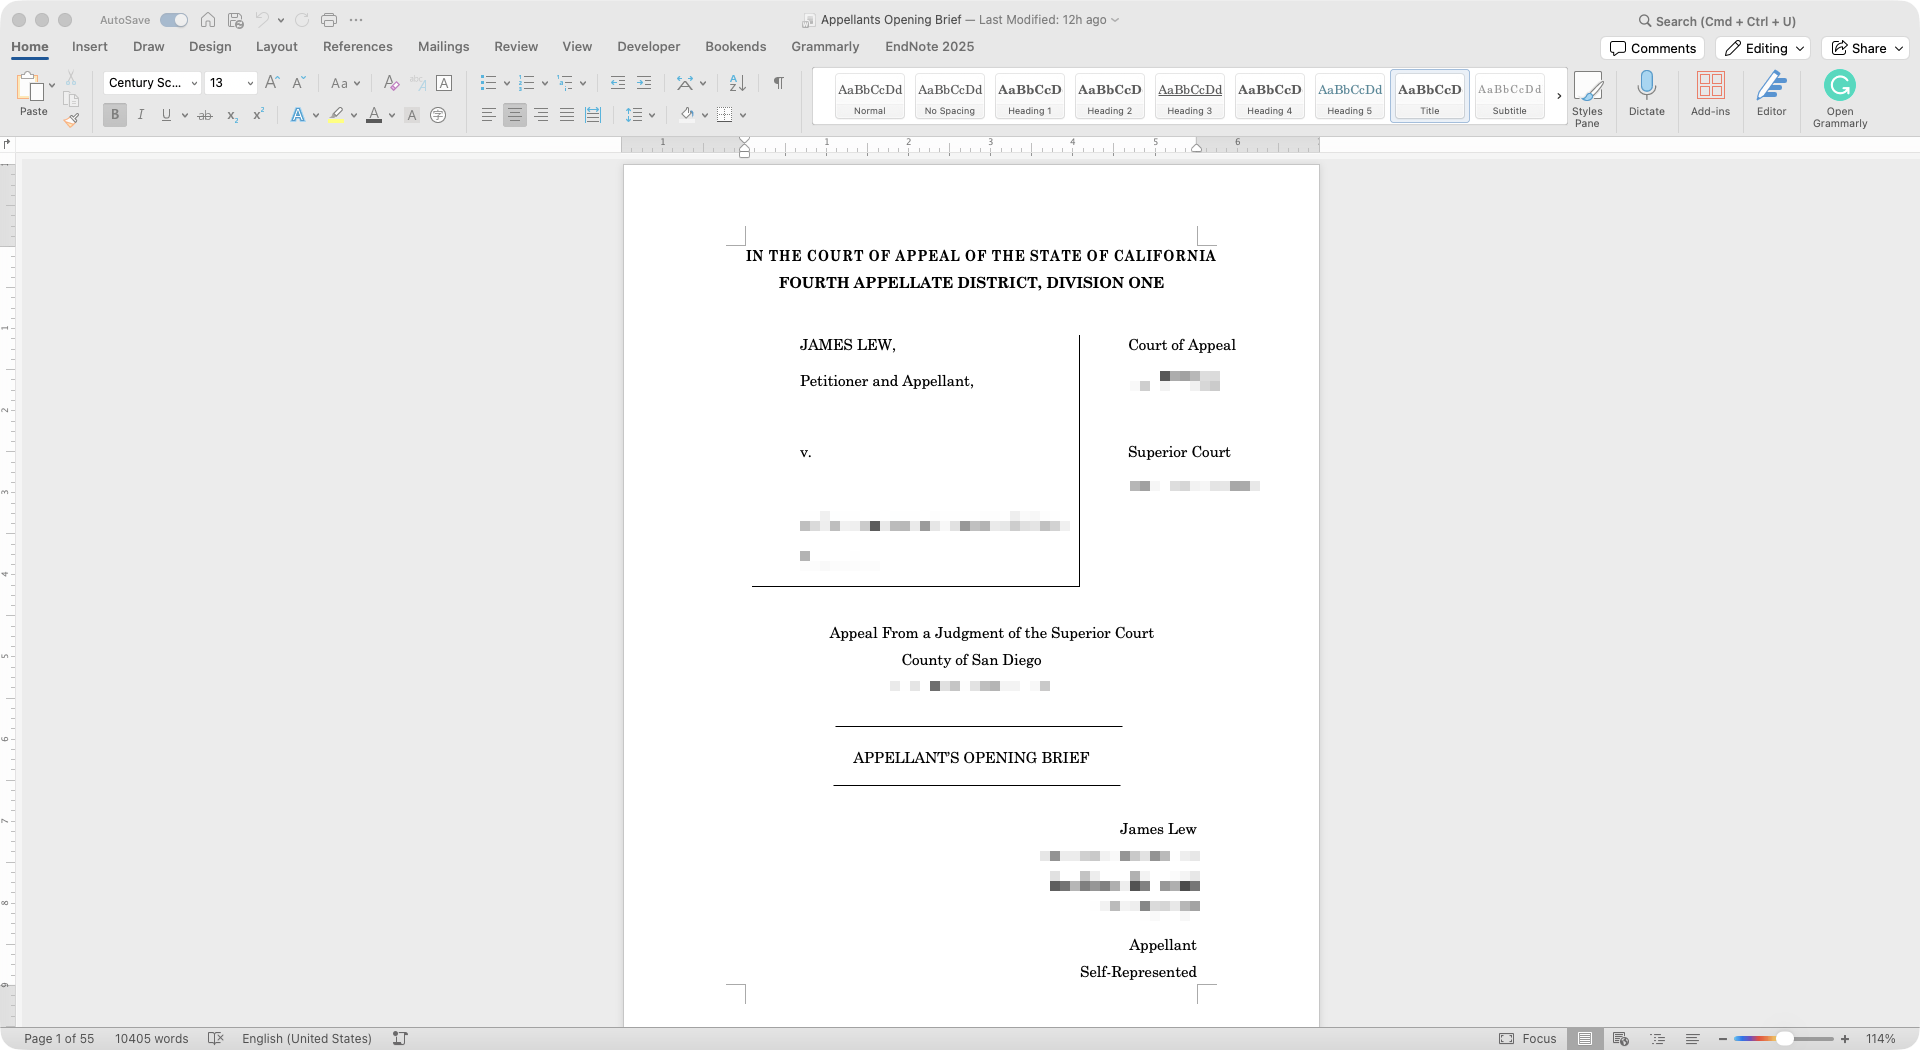Open the Styles Pane
The height and width of the screenshot is (1050, 1920).
click(x=1587, y=98)
